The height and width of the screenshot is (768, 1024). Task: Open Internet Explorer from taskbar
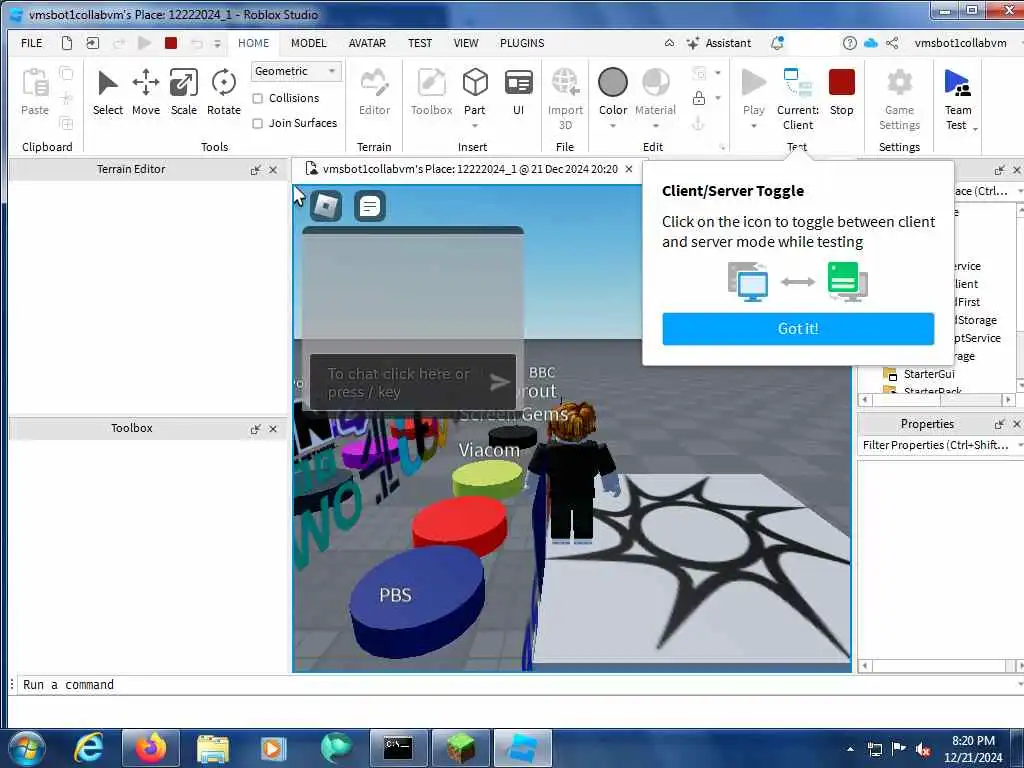tap(88, 748)
